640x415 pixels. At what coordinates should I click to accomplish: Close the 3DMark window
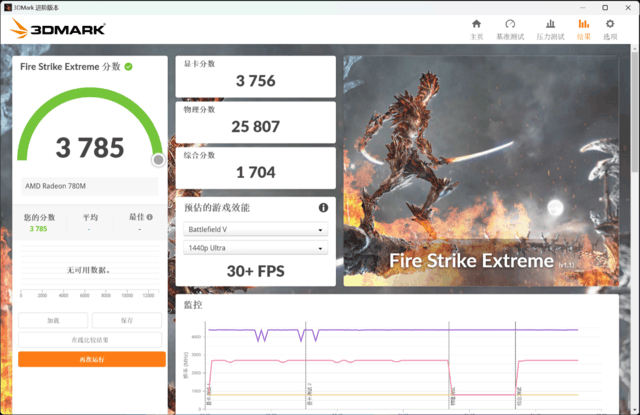628,7
